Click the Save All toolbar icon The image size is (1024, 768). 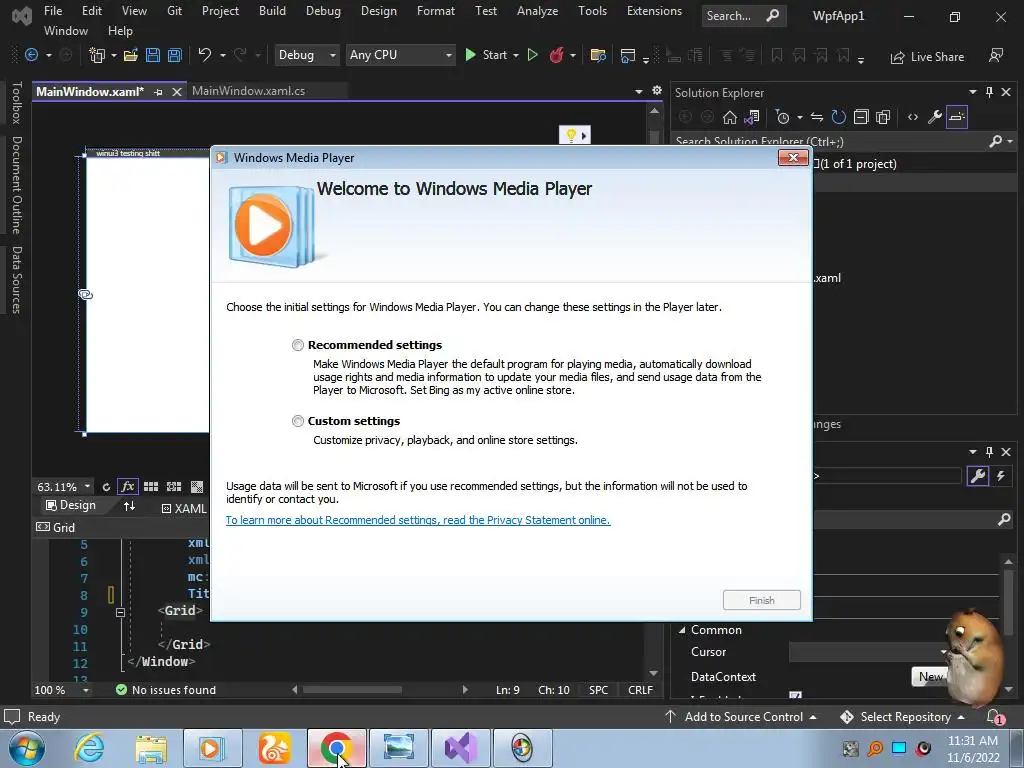[x=174, y=56]
